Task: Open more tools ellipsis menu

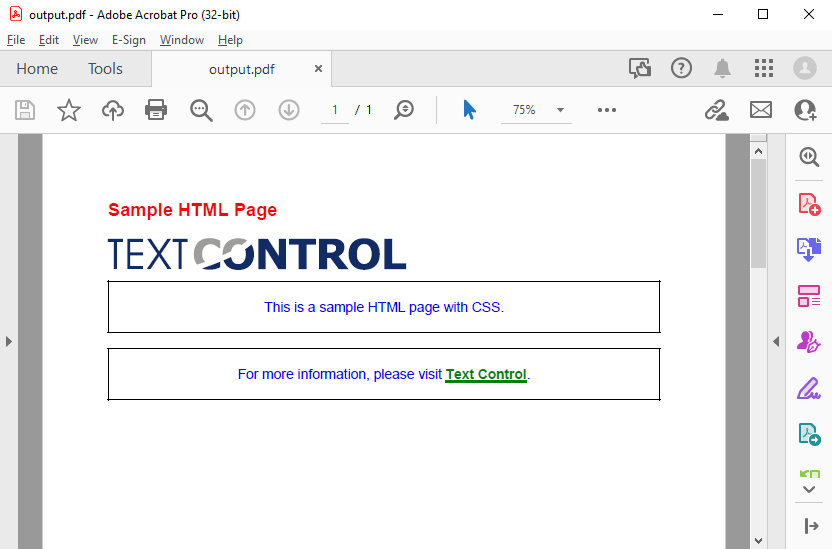Action: (607, 110)
